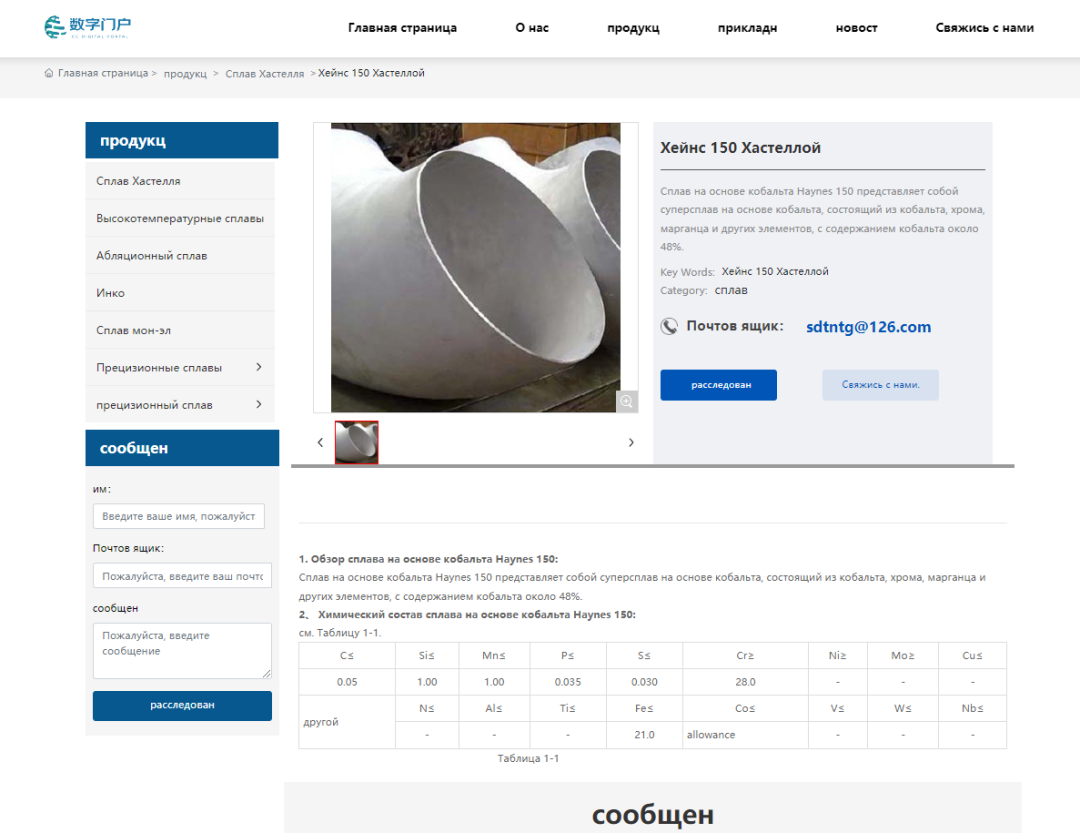Click the продукц sidebar panel header

point(182,141)
